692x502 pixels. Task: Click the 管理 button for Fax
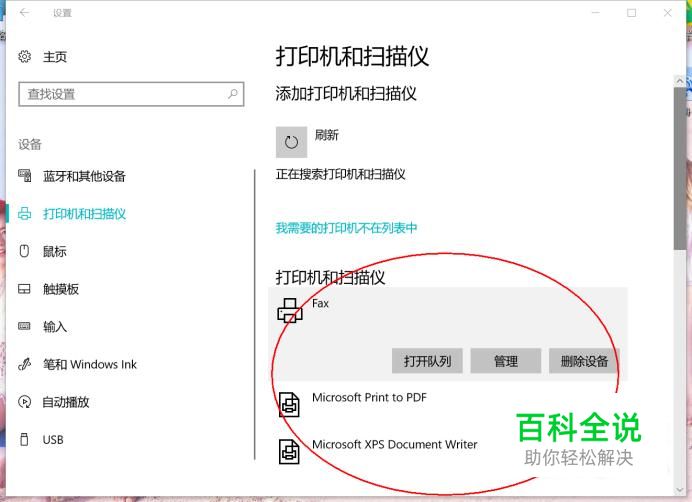(506, 361)
